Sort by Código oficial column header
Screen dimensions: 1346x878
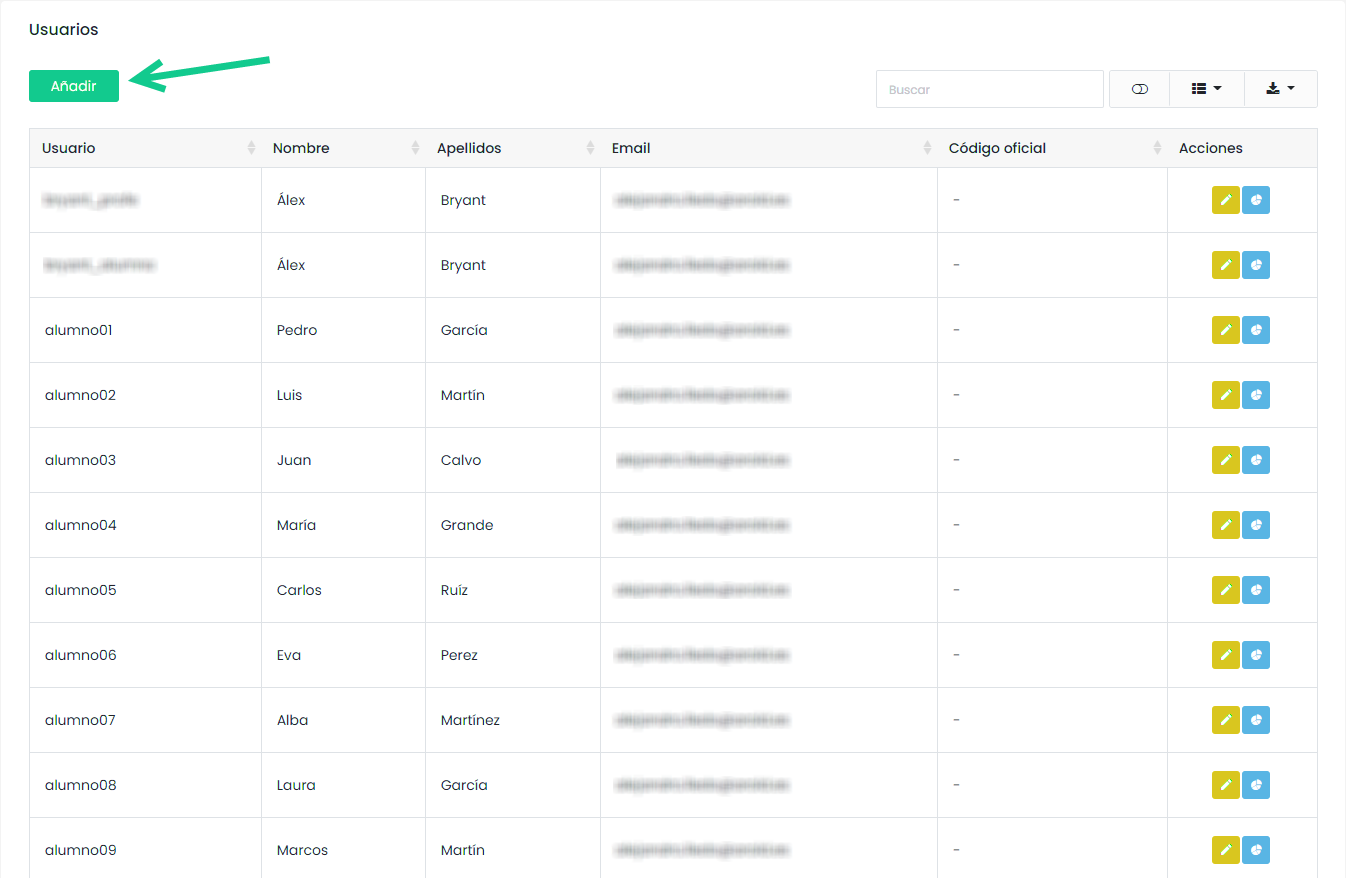point(1051,148)
